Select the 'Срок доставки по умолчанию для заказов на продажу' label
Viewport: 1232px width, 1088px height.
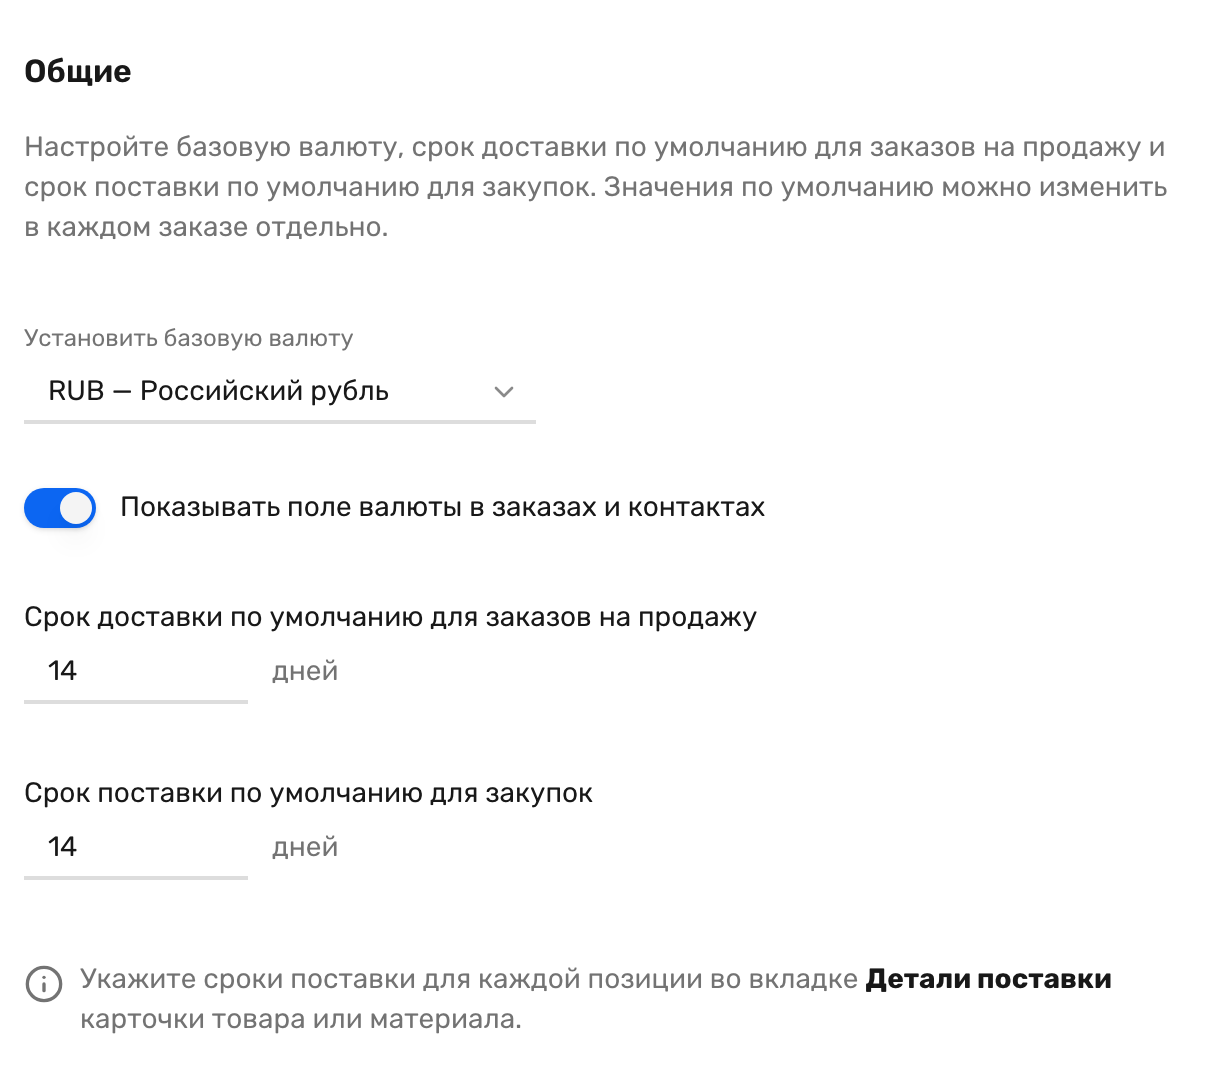(x=391, y=617)
